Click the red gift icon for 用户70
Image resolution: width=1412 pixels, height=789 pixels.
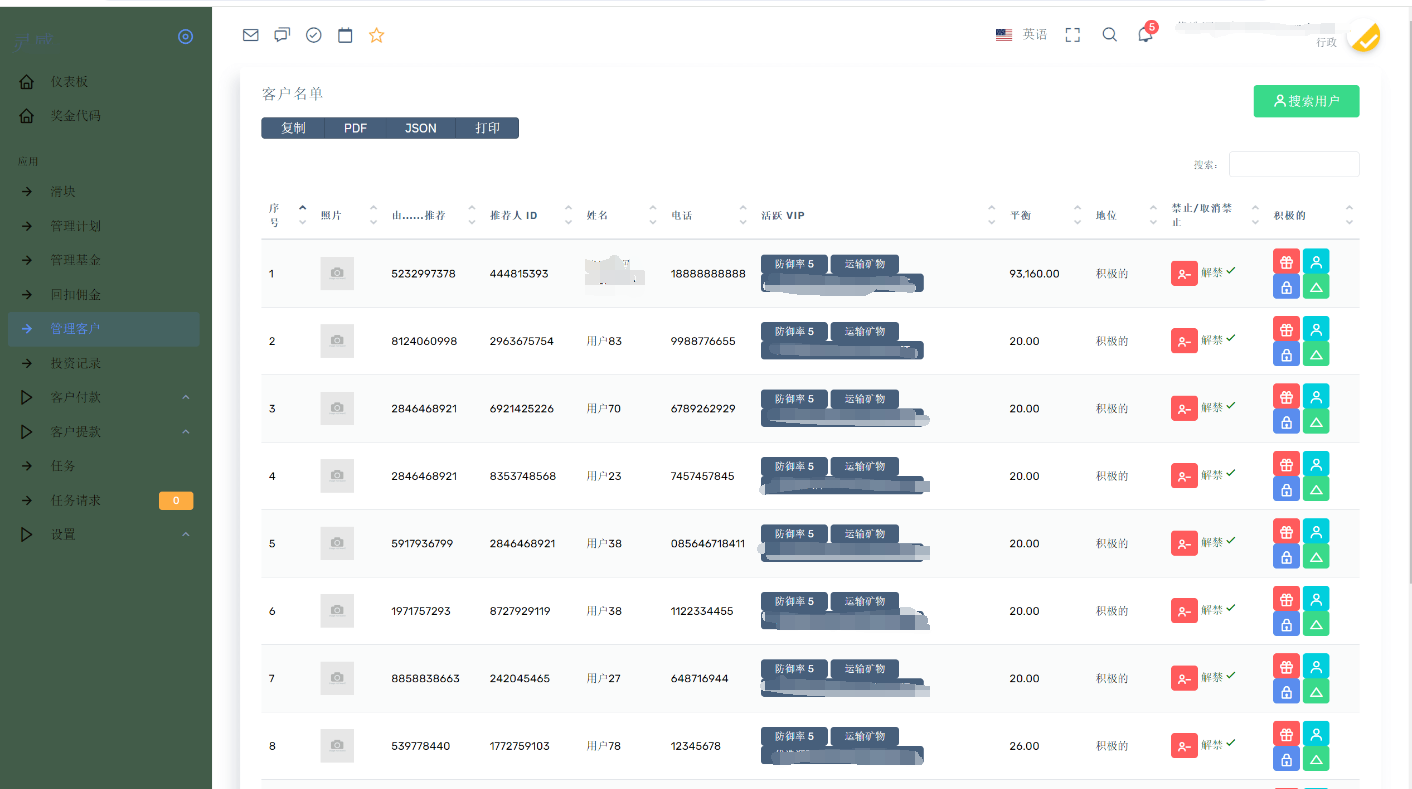point(1286,397)
